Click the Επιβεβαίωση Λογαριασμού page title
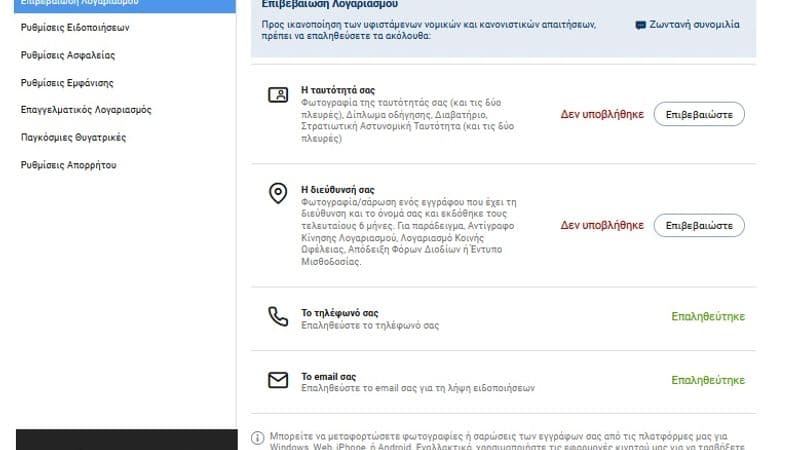The width and height of the screenshot is (800, 450). coord(330,4)
